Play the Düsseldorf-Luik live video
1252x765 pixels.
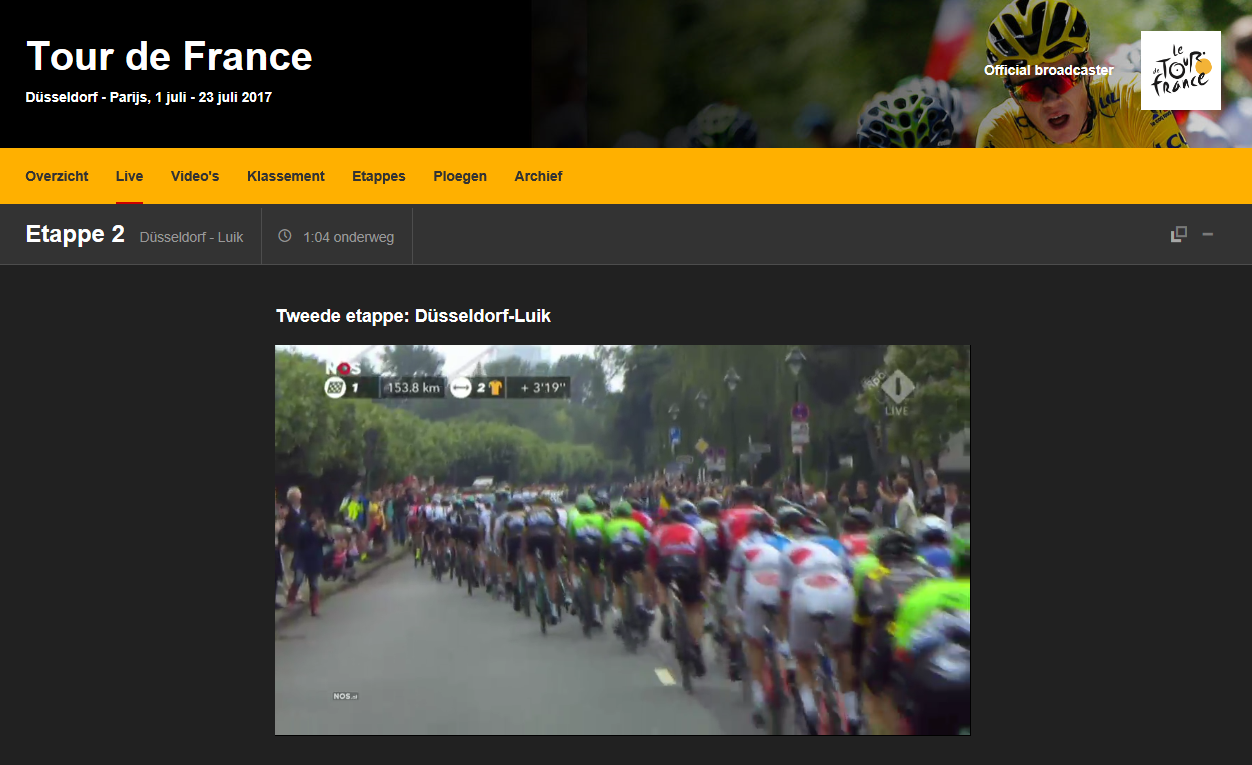tap(622, 540)
